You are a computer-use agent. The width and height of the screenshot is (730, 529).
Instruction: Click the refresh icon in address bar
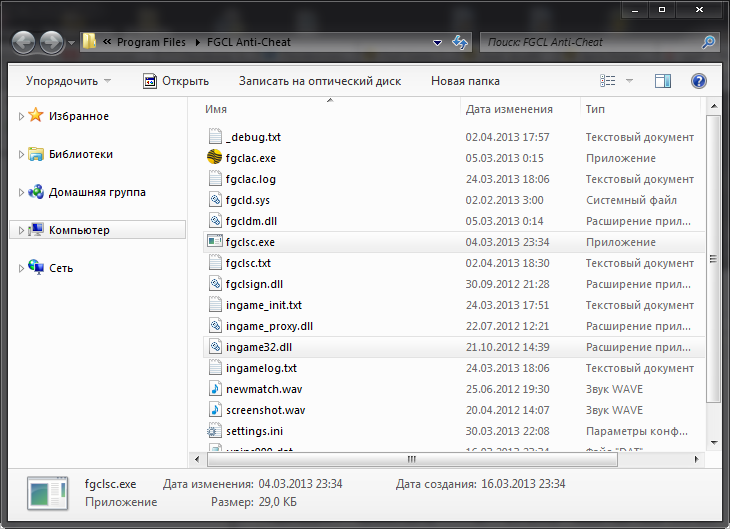tap(460, 42)
